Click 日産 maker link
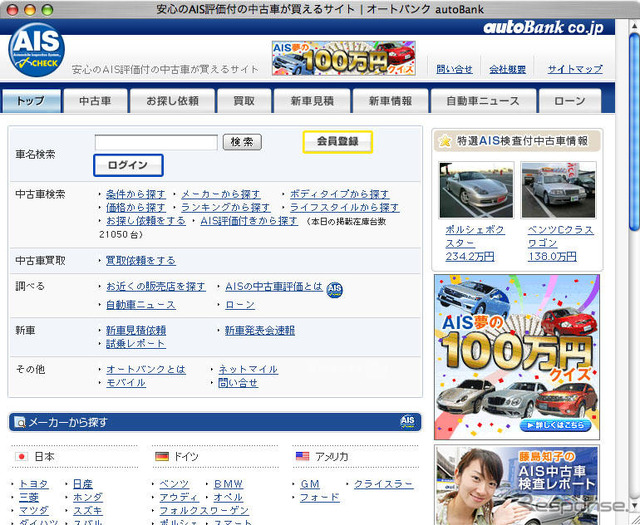Screen dimensions: 640x525 tap(83, 484)
